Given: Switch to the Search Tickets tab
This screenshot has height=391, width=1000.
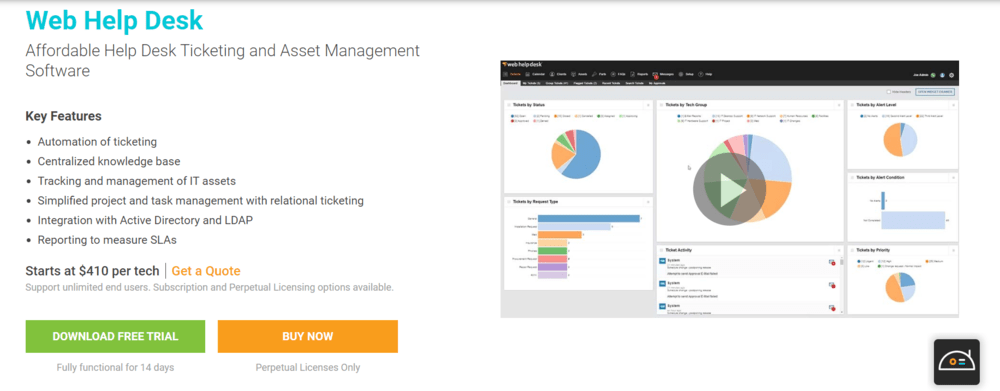Looking at the screenshot, I should point(635,83).
